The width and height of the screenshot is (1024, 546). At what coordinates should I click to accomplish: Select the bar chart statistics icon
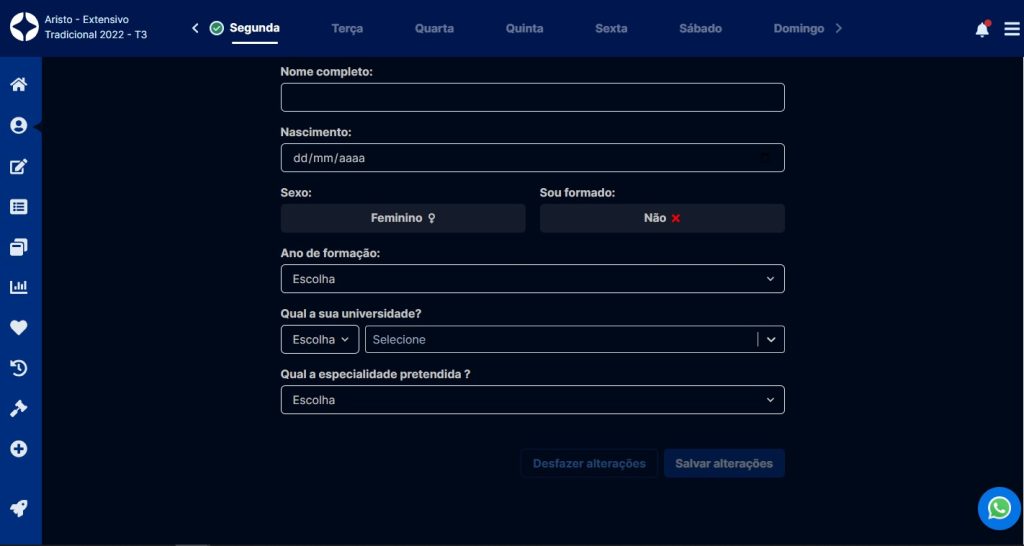pos(18,287)
